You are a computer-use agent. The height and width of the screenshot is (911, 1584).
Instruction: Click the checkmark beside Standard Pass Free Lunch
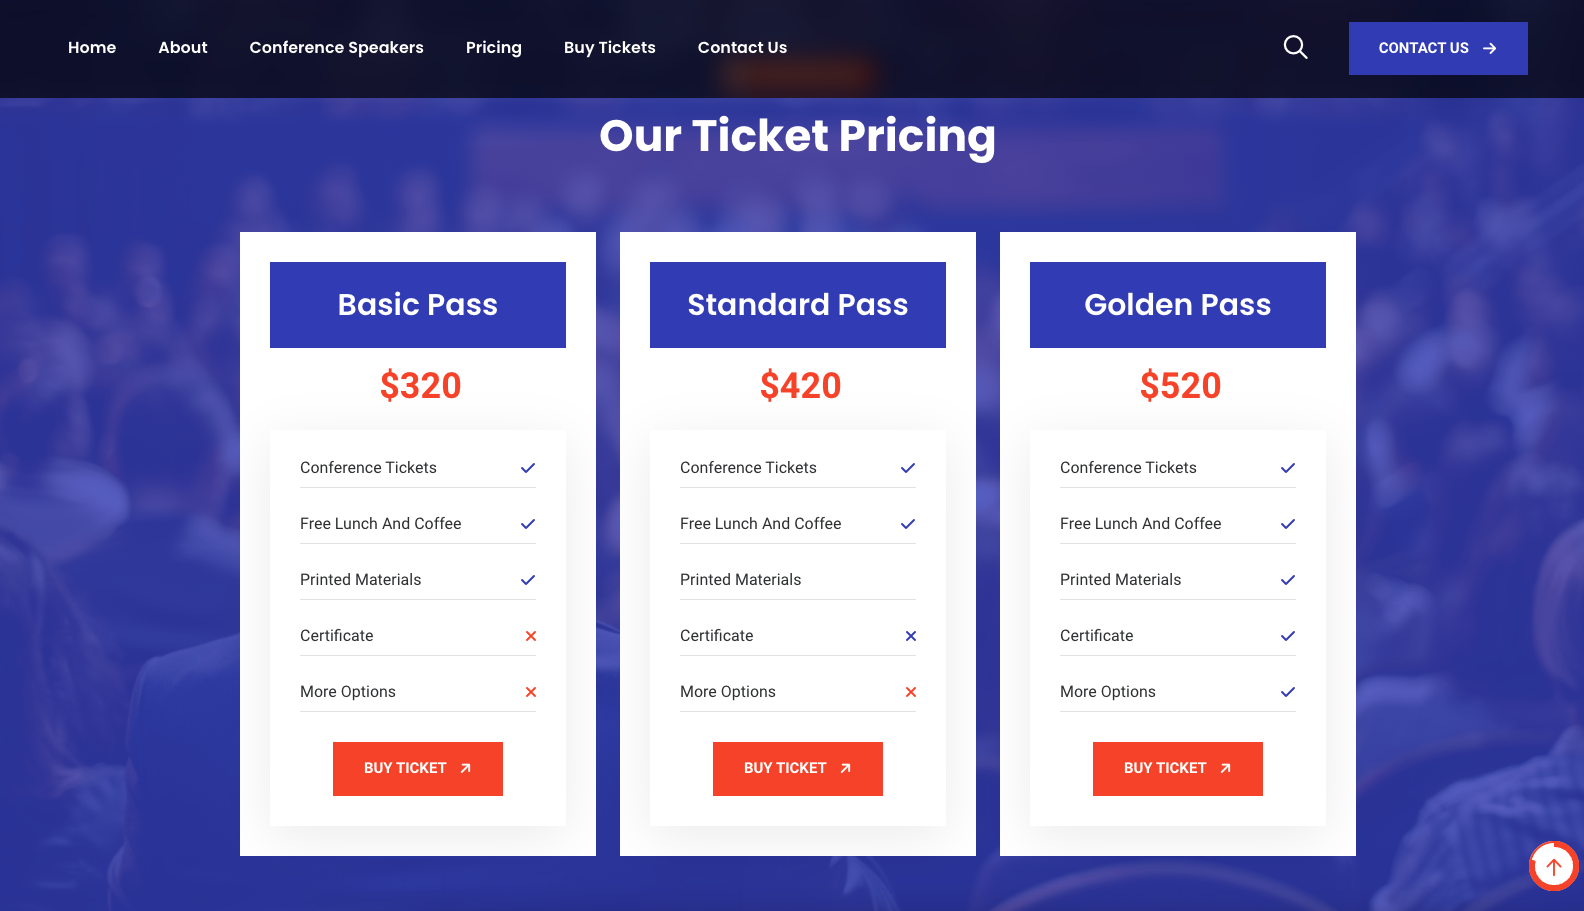[908, 524]
